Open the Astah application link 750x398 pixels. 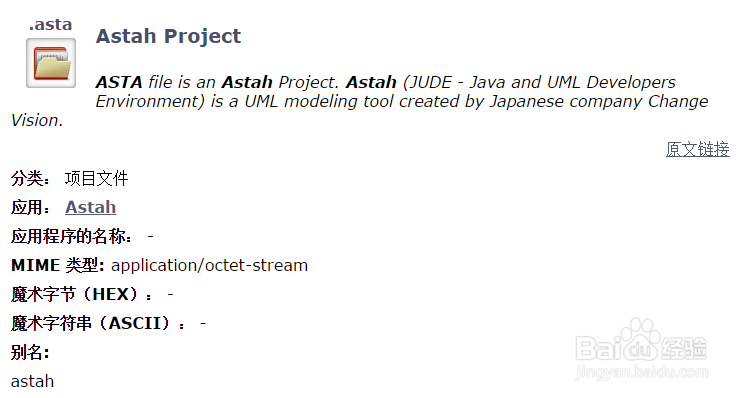tap(90, 207)
